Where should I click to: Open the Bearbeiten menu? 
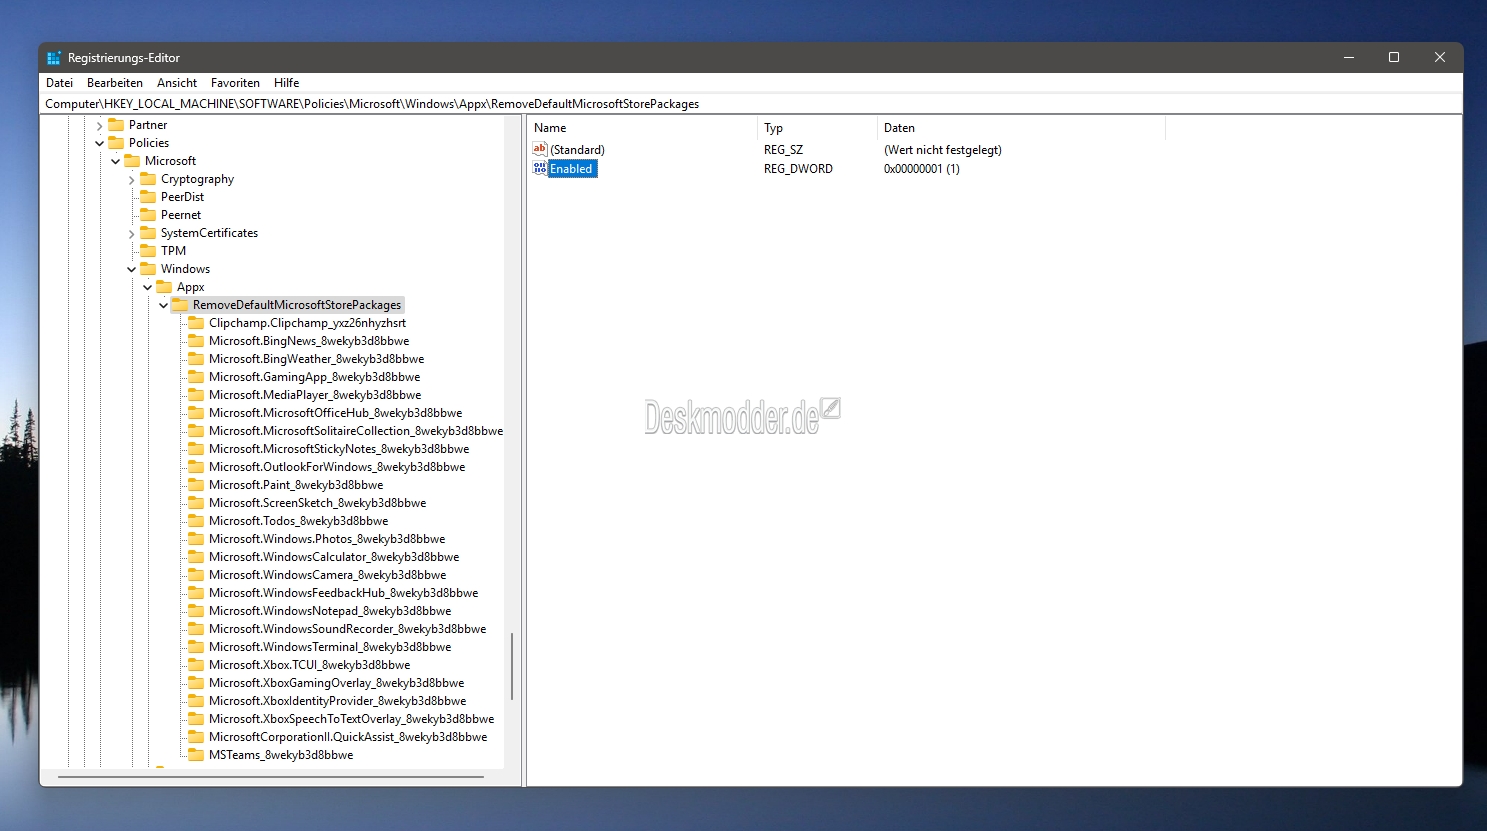coord(115,83)
